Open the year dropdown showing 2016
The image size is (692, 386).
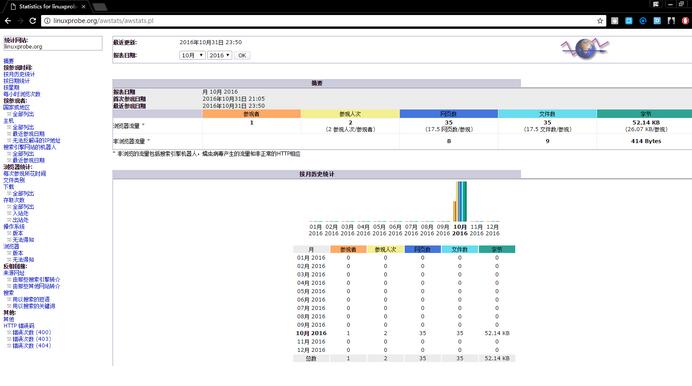(x=219, y=55)
